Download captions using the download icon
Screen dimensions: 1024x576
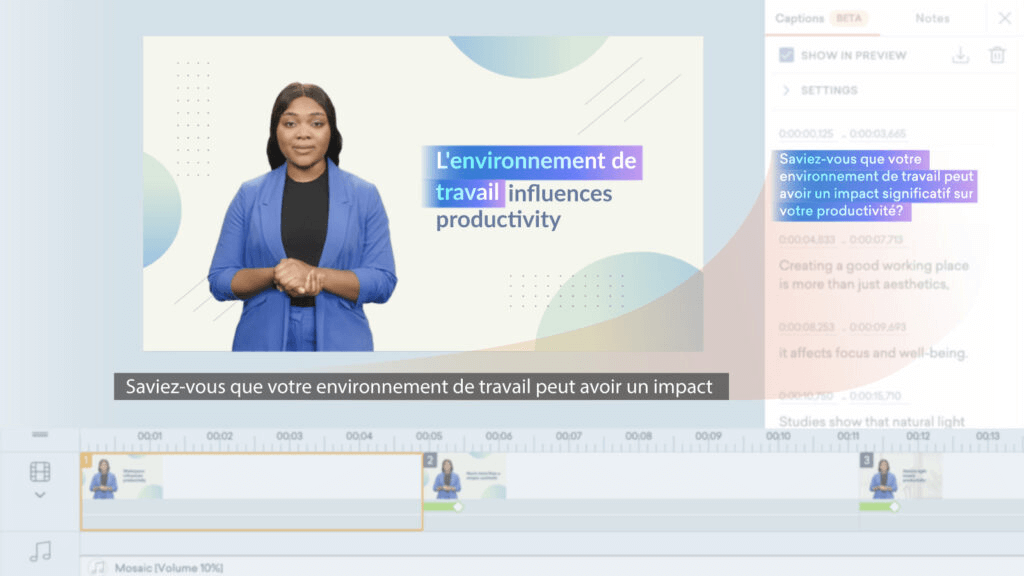(x=961, y=55)
